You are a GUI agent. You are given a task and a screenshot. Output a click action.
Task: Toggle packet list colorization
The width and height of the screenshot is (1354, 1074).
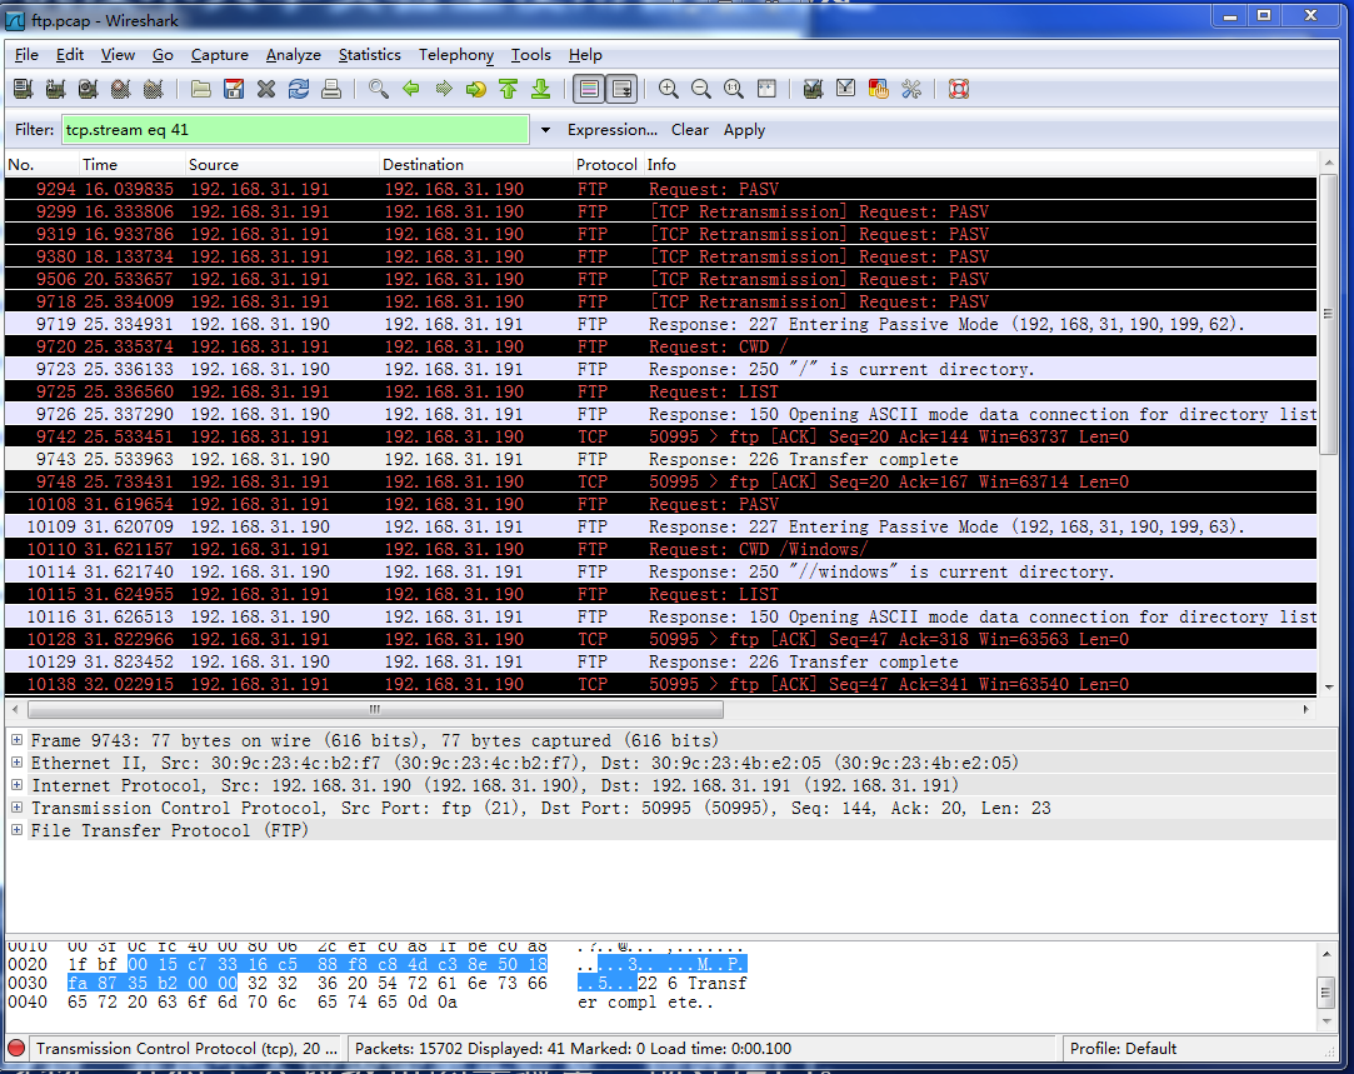pos(589,89)
